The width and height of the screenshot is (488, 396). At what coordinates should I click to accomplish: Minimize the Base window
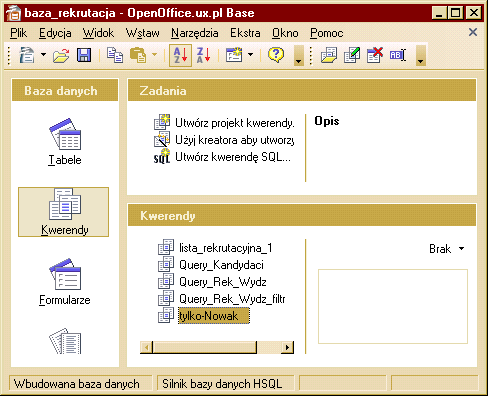point(440,13)
